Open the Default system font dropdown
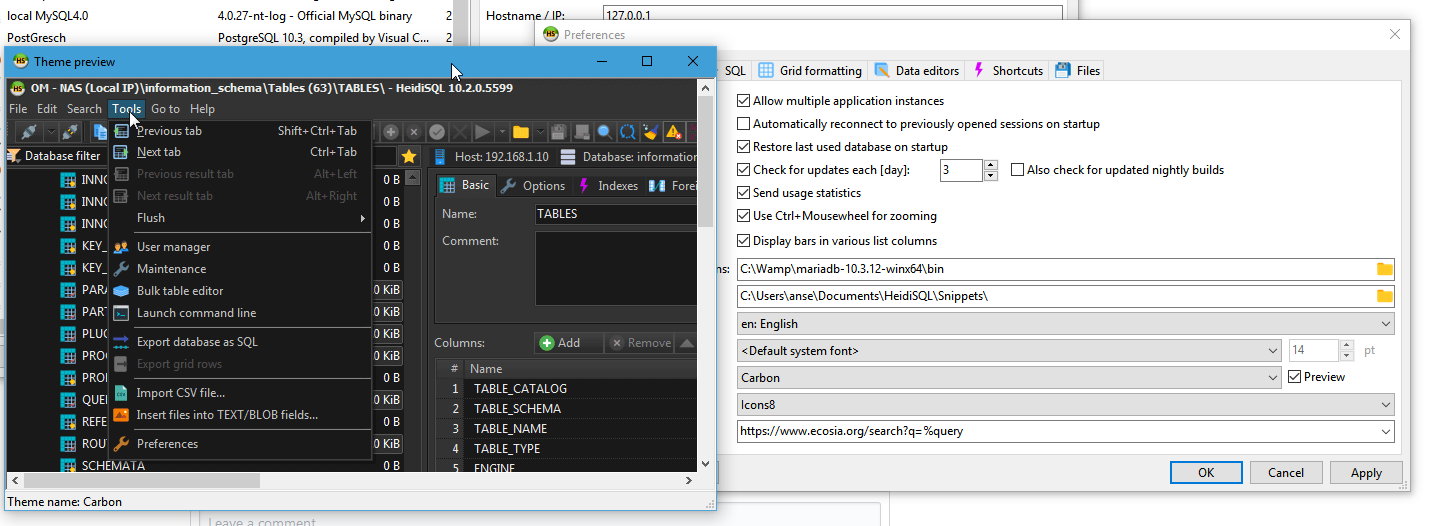Screen dimensions: 1438x526 click(x=1009, y=351)
